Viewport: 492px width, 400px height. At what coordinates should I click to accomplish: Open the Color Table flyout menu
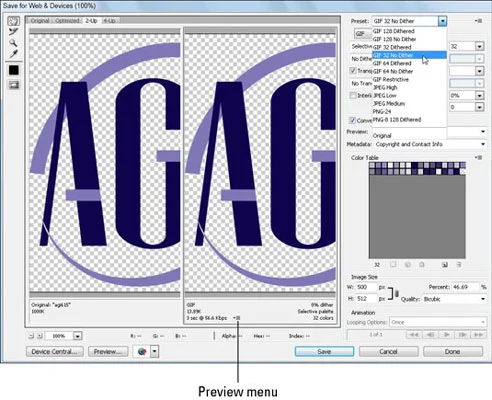click(x=479, y=157)
